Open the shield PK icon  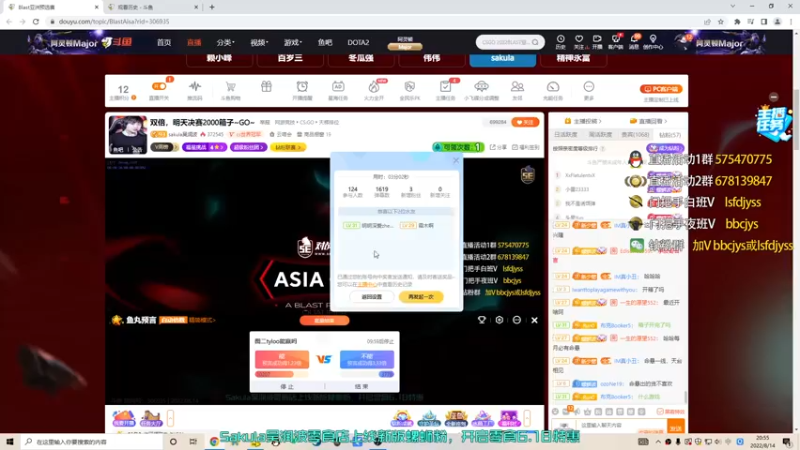(x=410, y=86)
